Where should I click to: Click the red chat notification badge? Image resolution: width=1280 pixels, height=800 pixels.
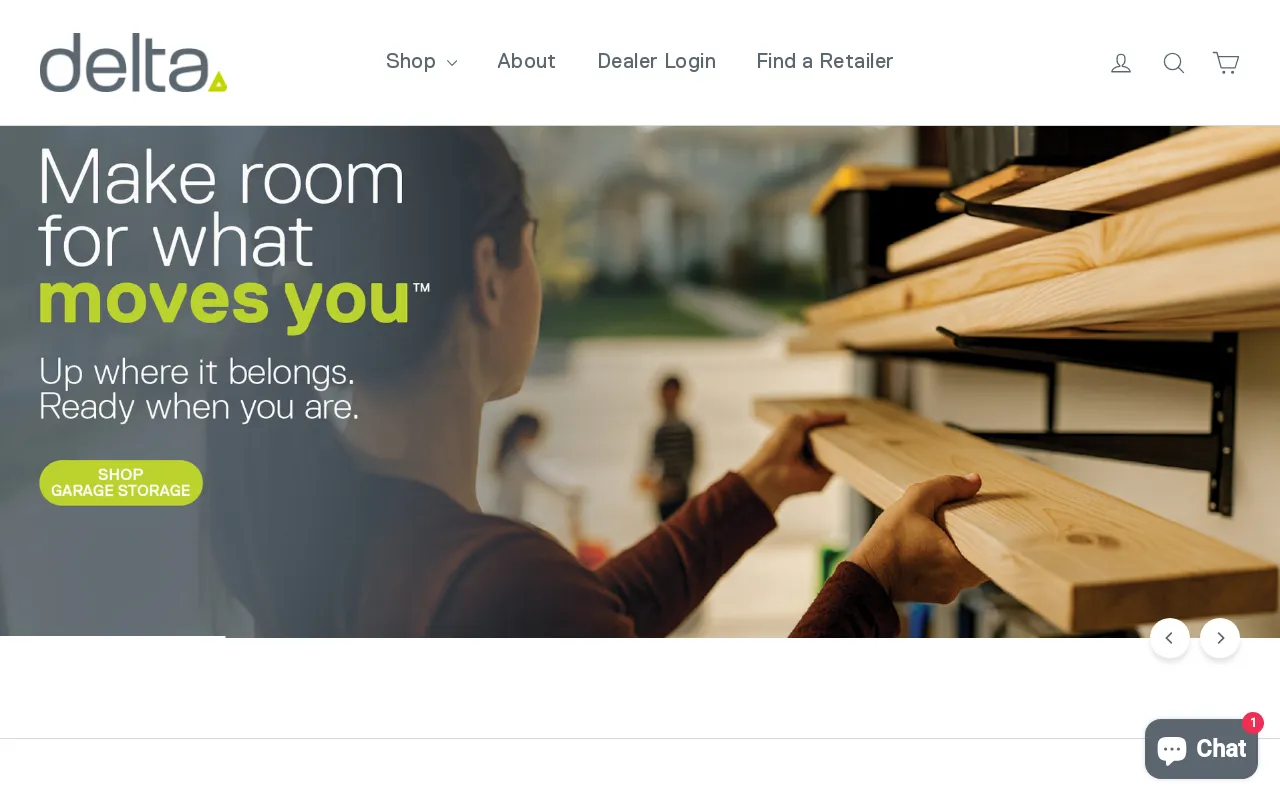click(1253, 722)
